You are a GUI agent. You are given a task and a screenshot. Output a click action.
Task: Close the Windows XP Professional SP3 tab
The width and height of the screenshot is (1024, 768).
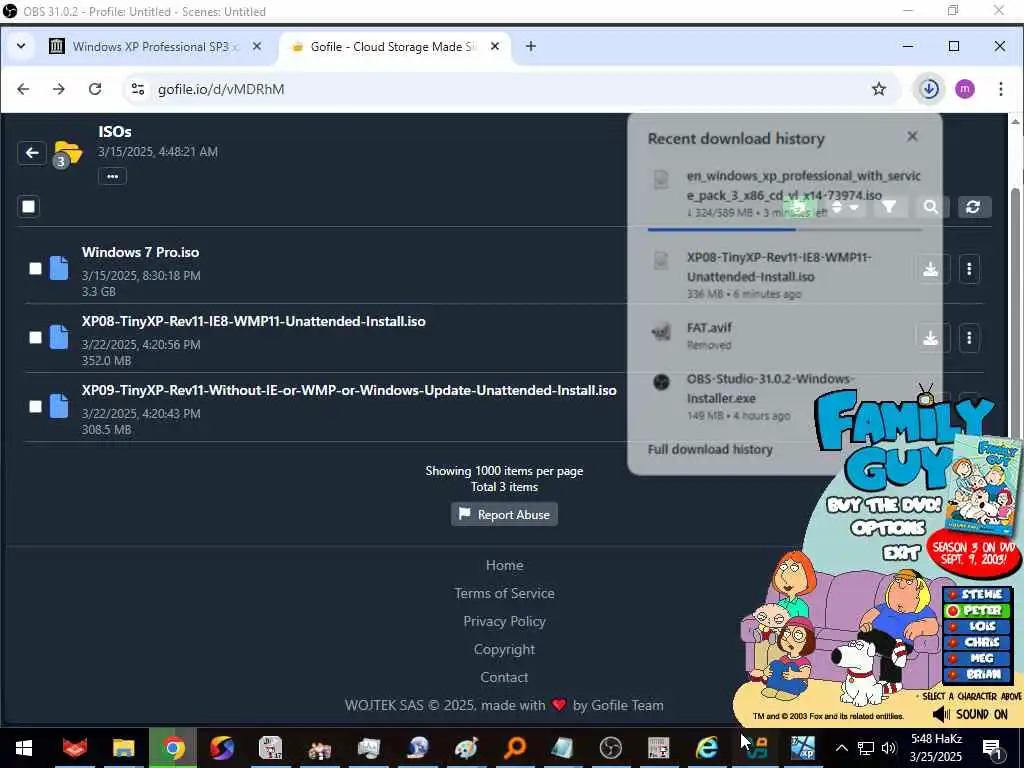click(257, 46)
